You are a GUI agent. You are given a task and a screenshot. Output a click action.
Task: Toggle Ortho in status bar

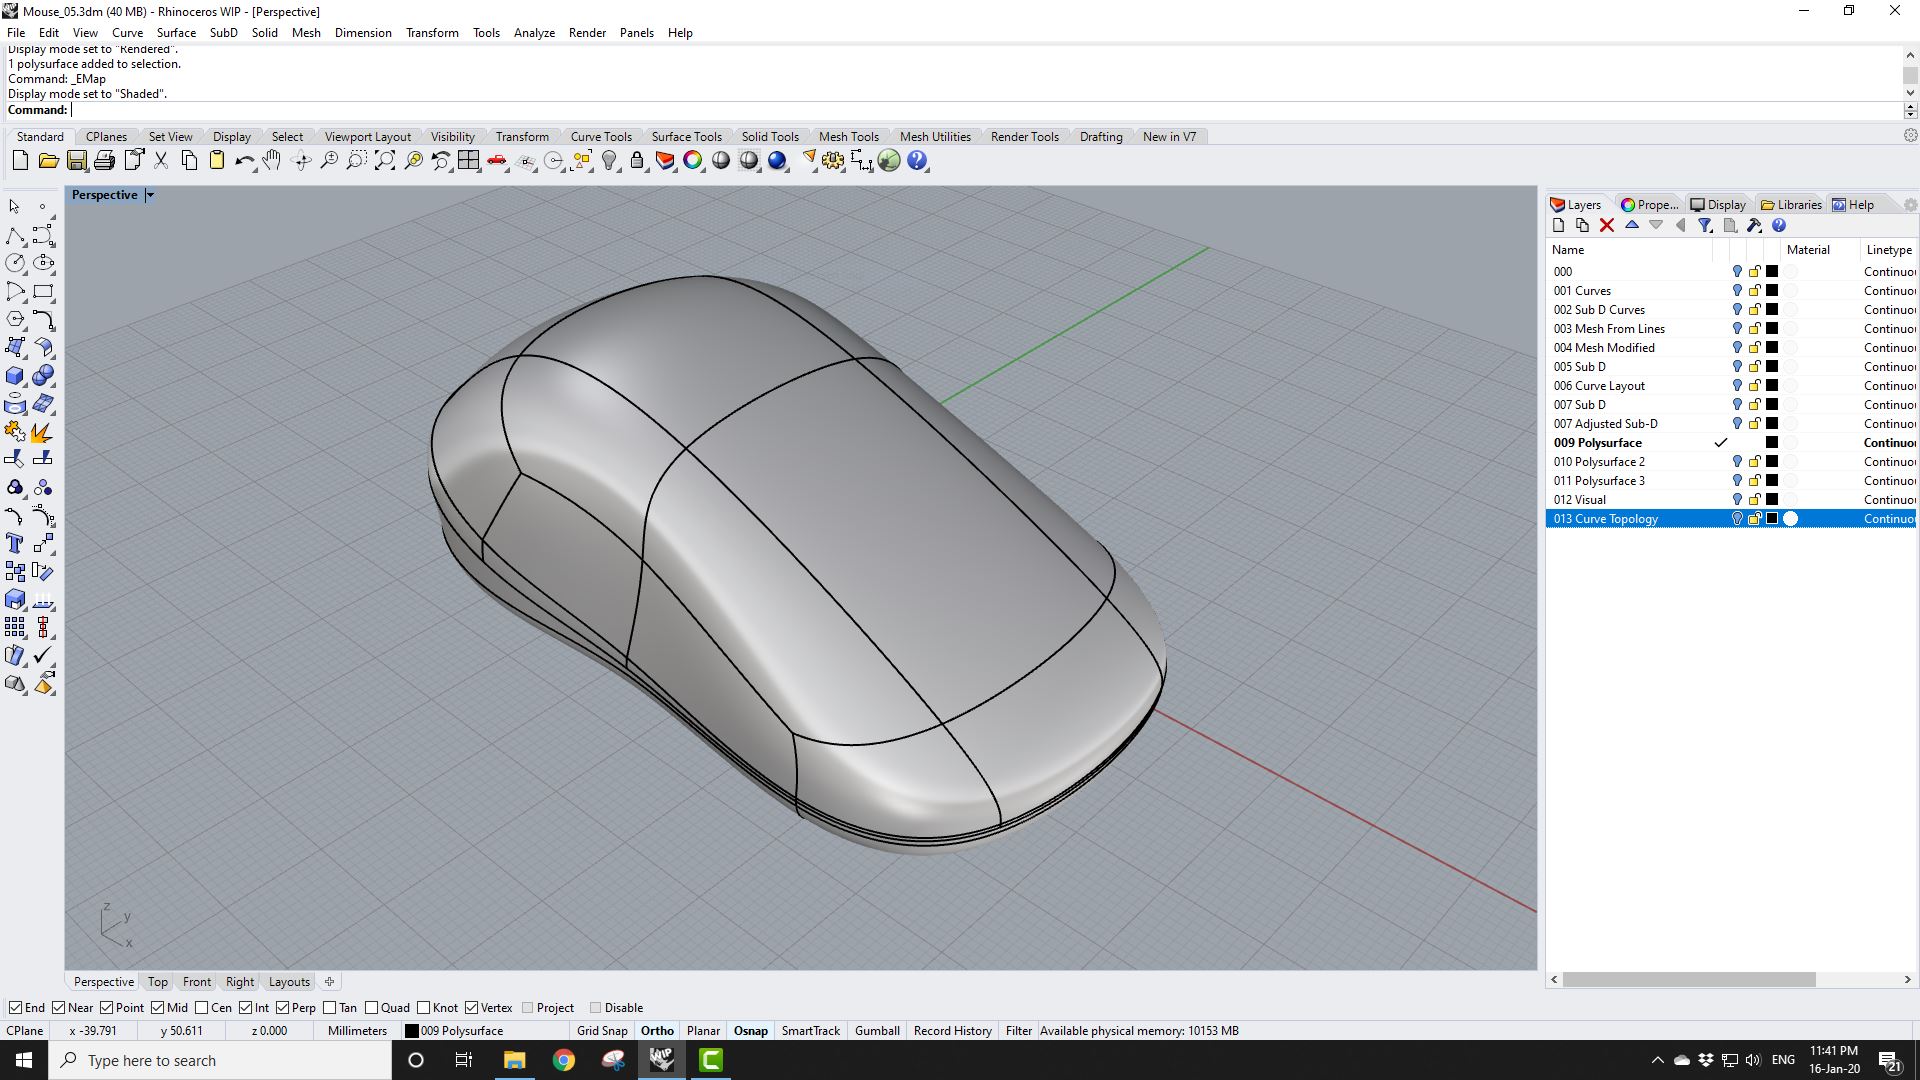point(657,1031)
